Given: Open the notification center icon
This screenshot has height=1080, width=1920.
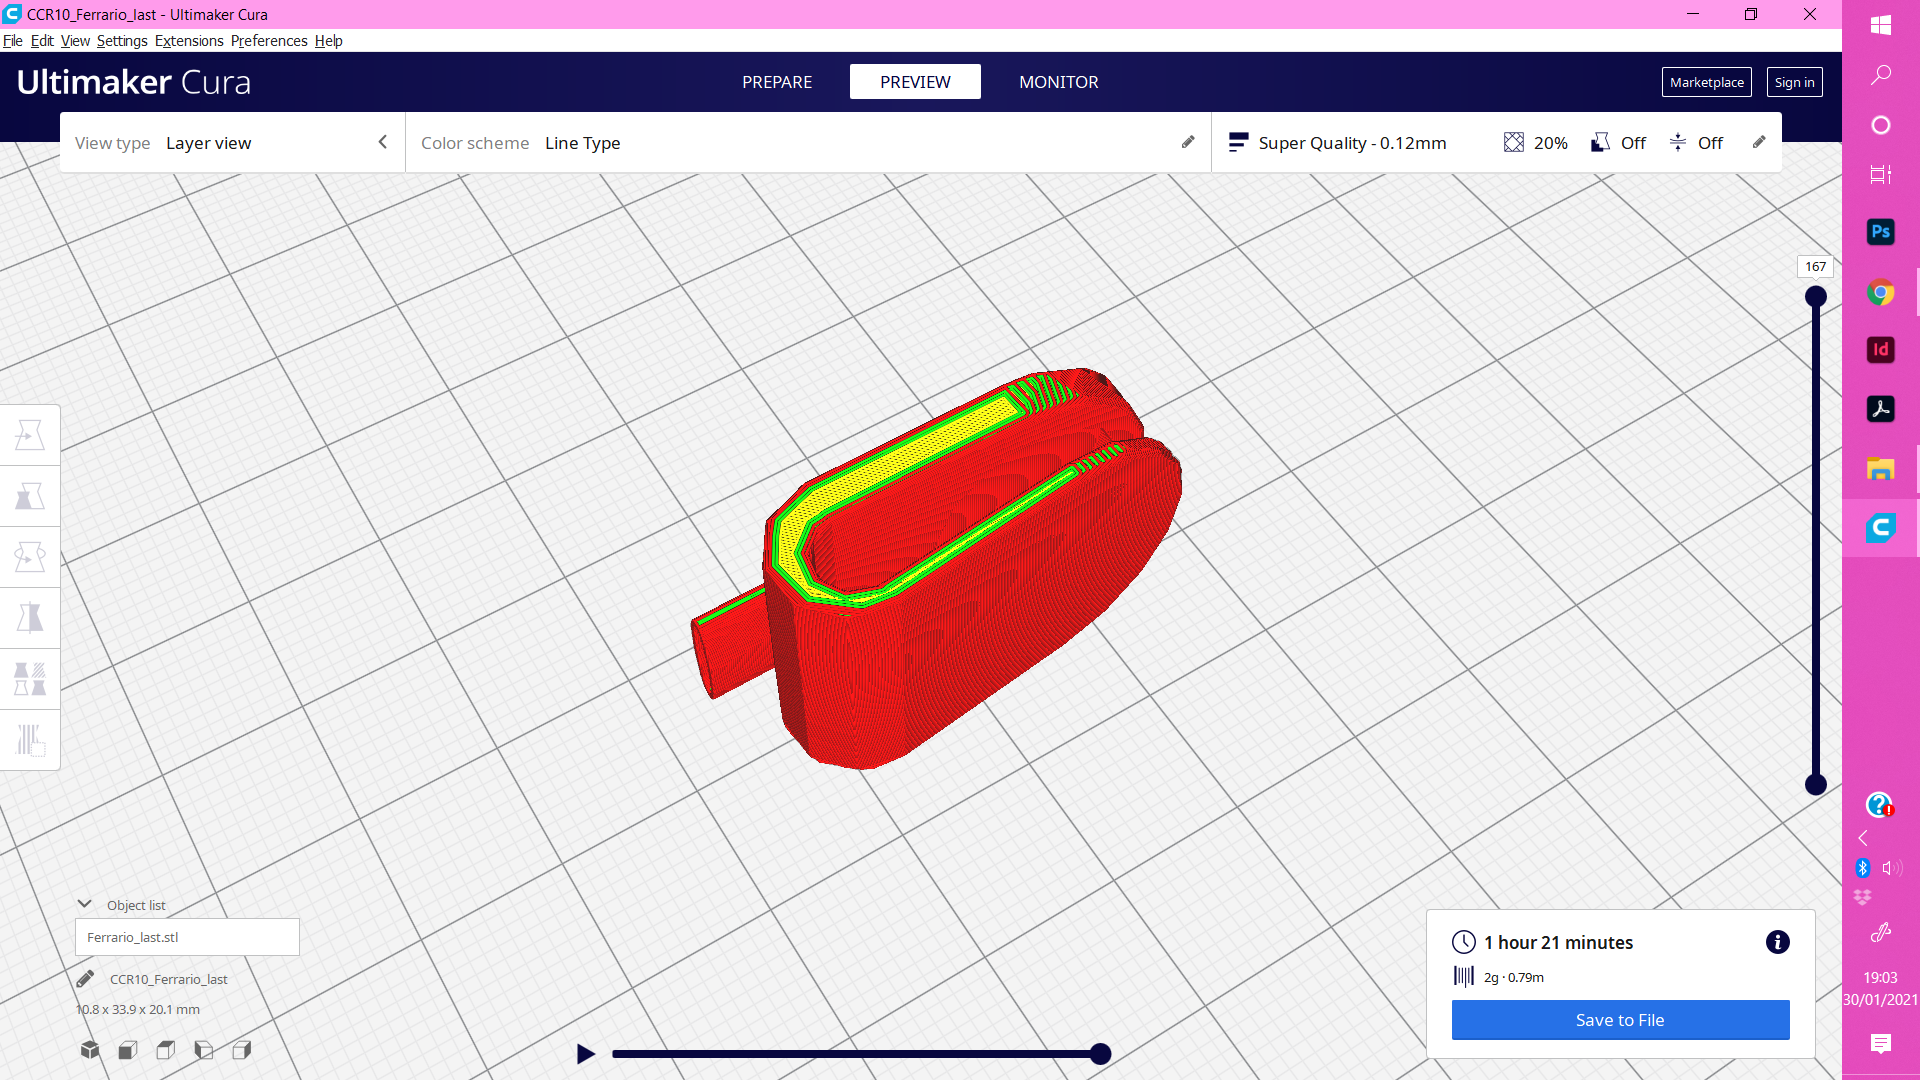Looking at the screenshot, I should coord(1880,1044).
